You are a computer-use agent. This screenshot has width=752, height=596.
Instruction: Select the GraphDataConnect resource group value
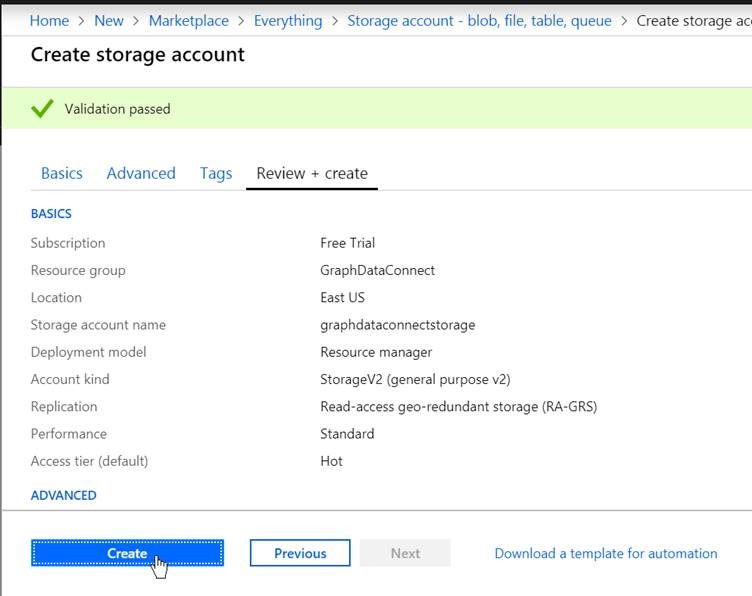(377, 270)
